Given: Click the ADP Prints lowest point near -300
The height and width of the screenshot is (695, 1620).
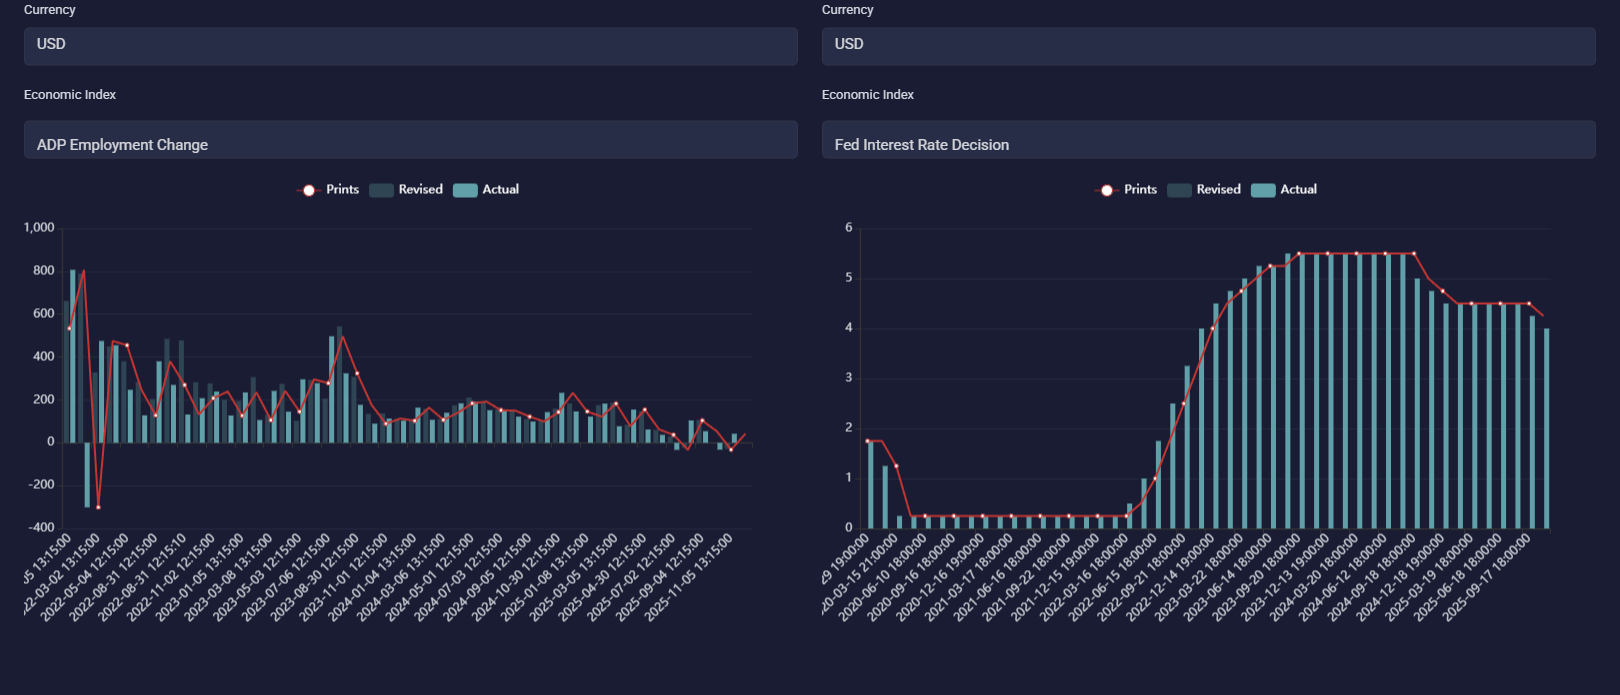Looking at the screenshot, I should click(x=98, y=507).
